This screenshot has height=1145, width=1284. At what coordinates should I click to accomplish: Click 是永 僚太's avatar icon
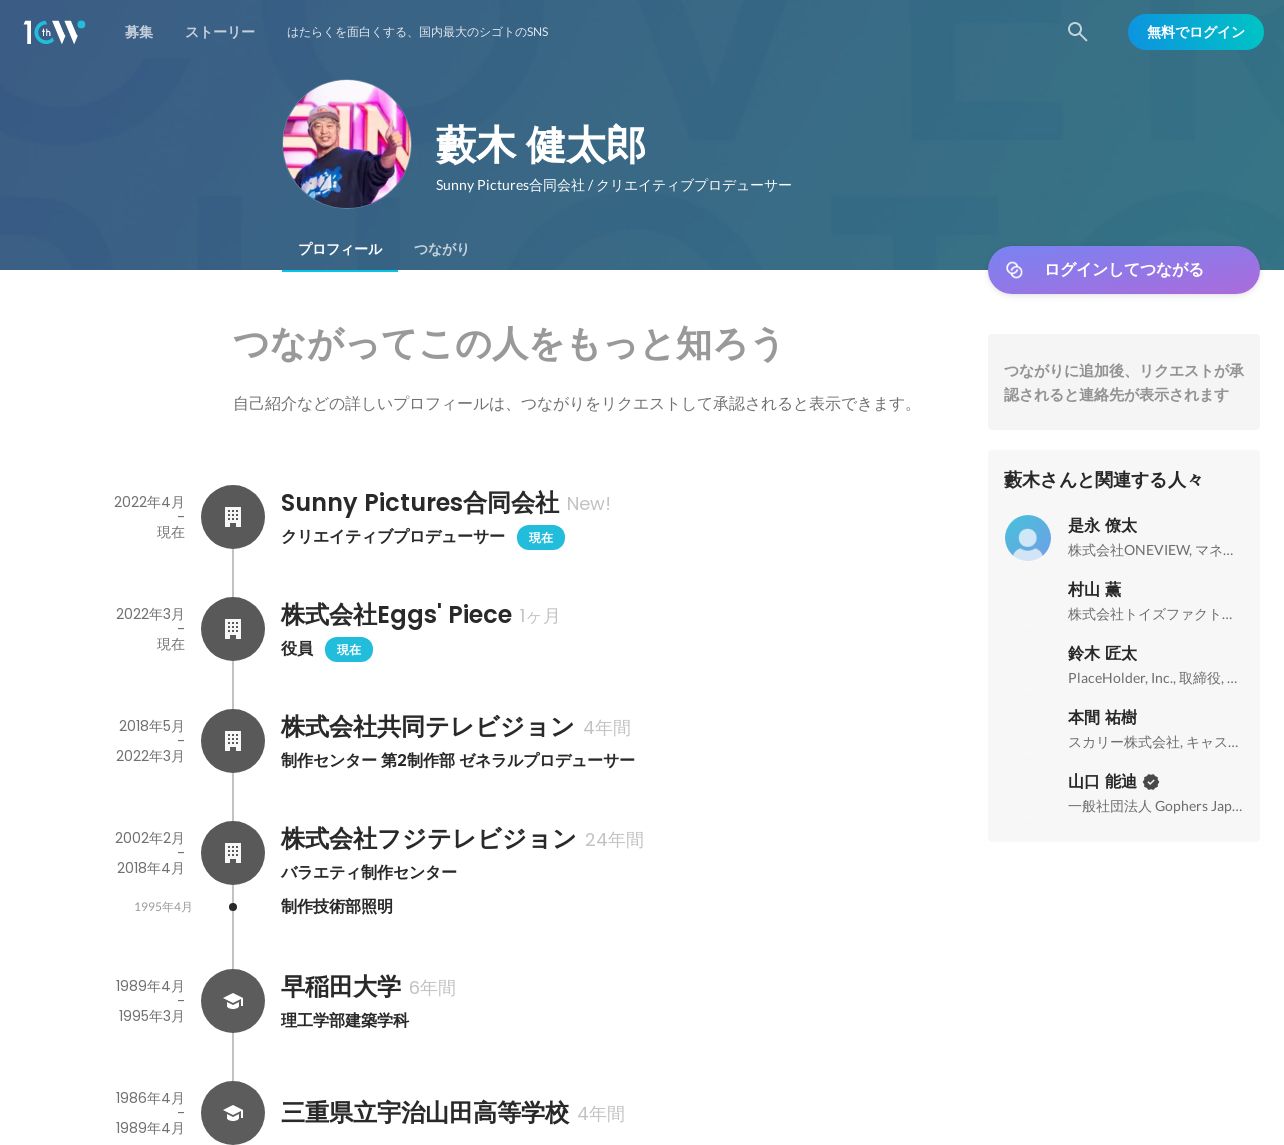(1028, 538)
